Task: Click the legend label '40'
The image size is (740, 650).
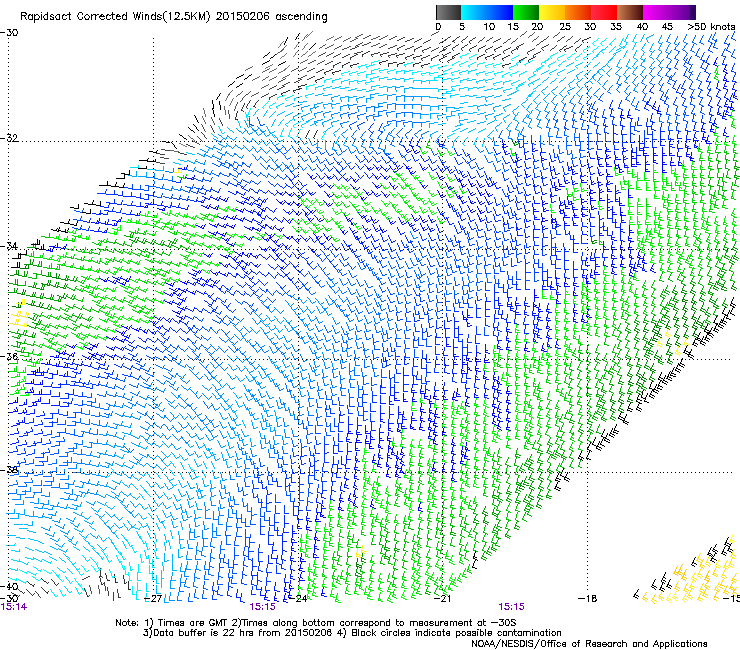Action: pyautogui.click(x=642, y=26)
